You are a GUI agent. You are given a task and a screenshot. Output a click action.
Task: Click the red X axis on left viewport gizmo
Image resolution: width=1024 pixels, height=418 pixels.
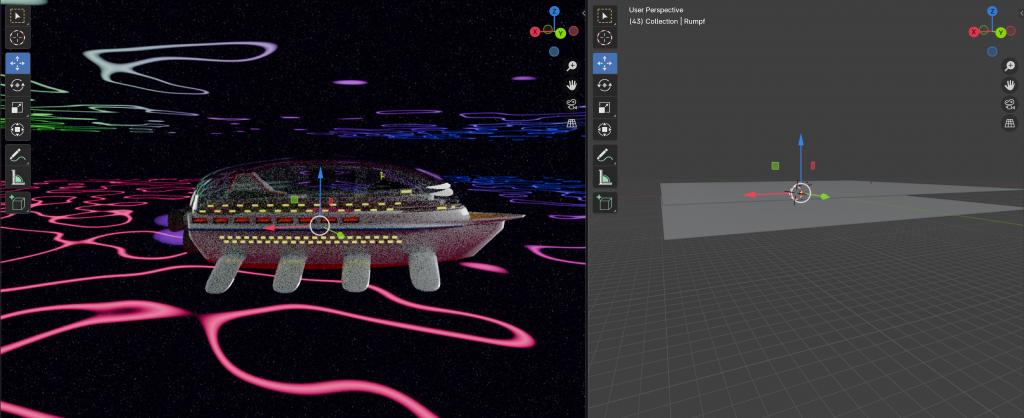tap(536, 32)
